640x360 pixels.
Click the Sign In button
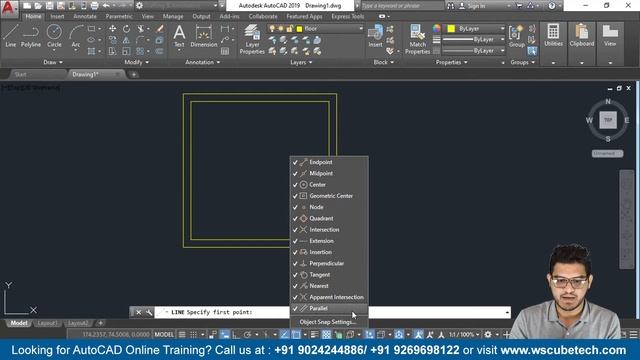(472, 6)
